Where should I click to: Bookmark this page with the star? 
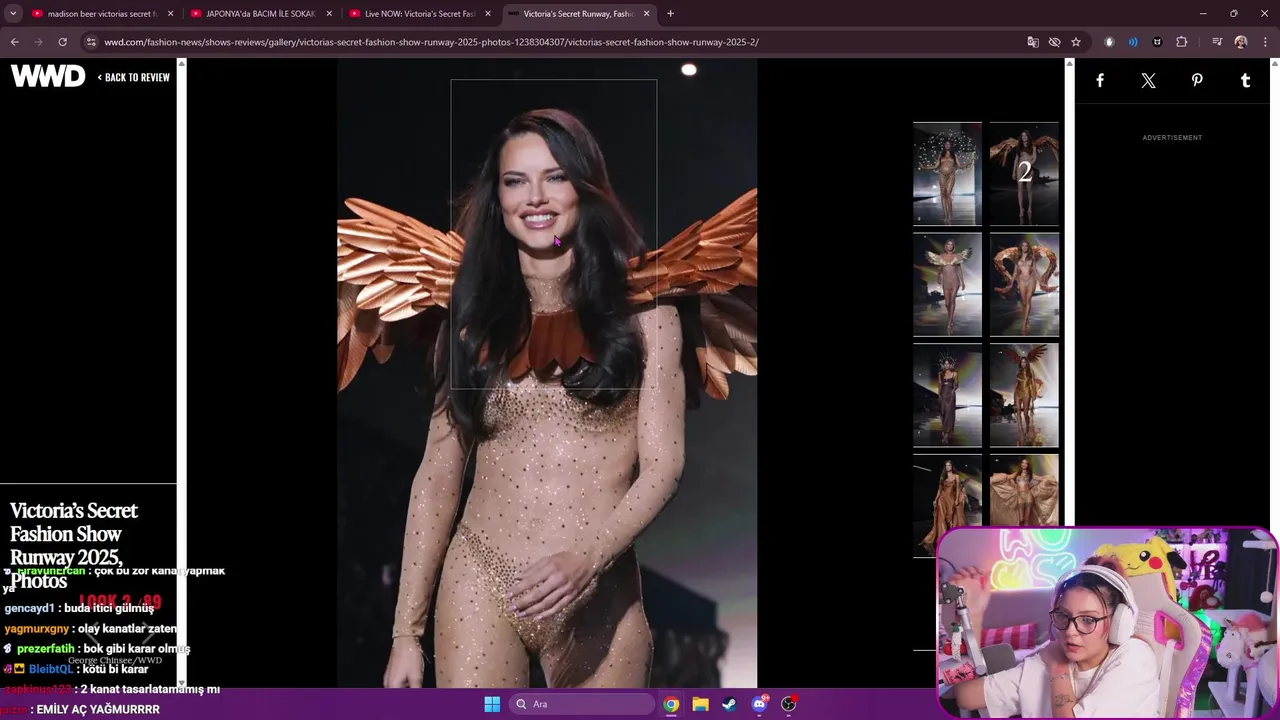(1076, 42)
